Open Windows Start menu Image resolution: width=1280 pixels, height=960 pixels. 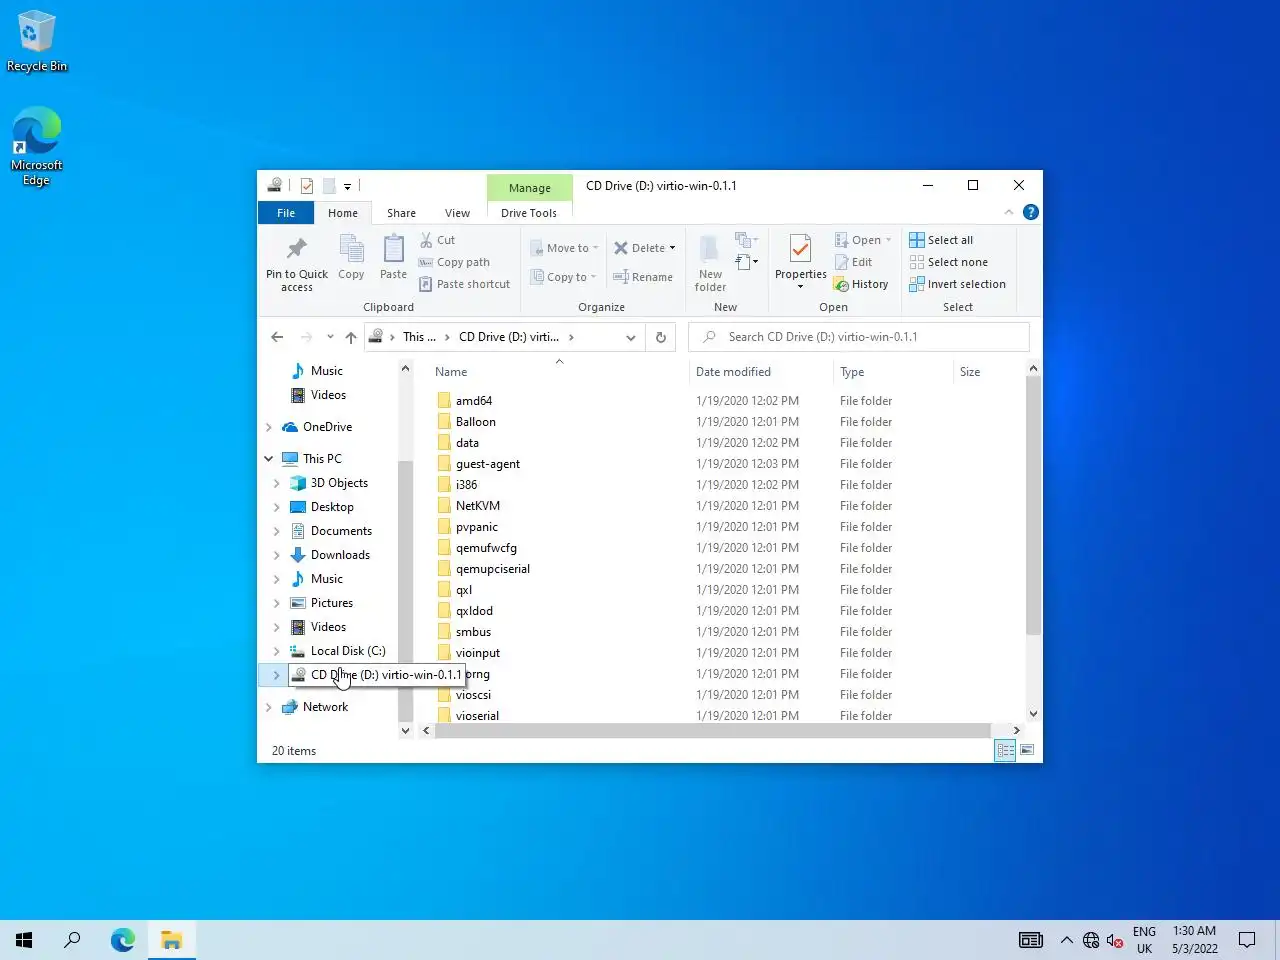(24, 940)
